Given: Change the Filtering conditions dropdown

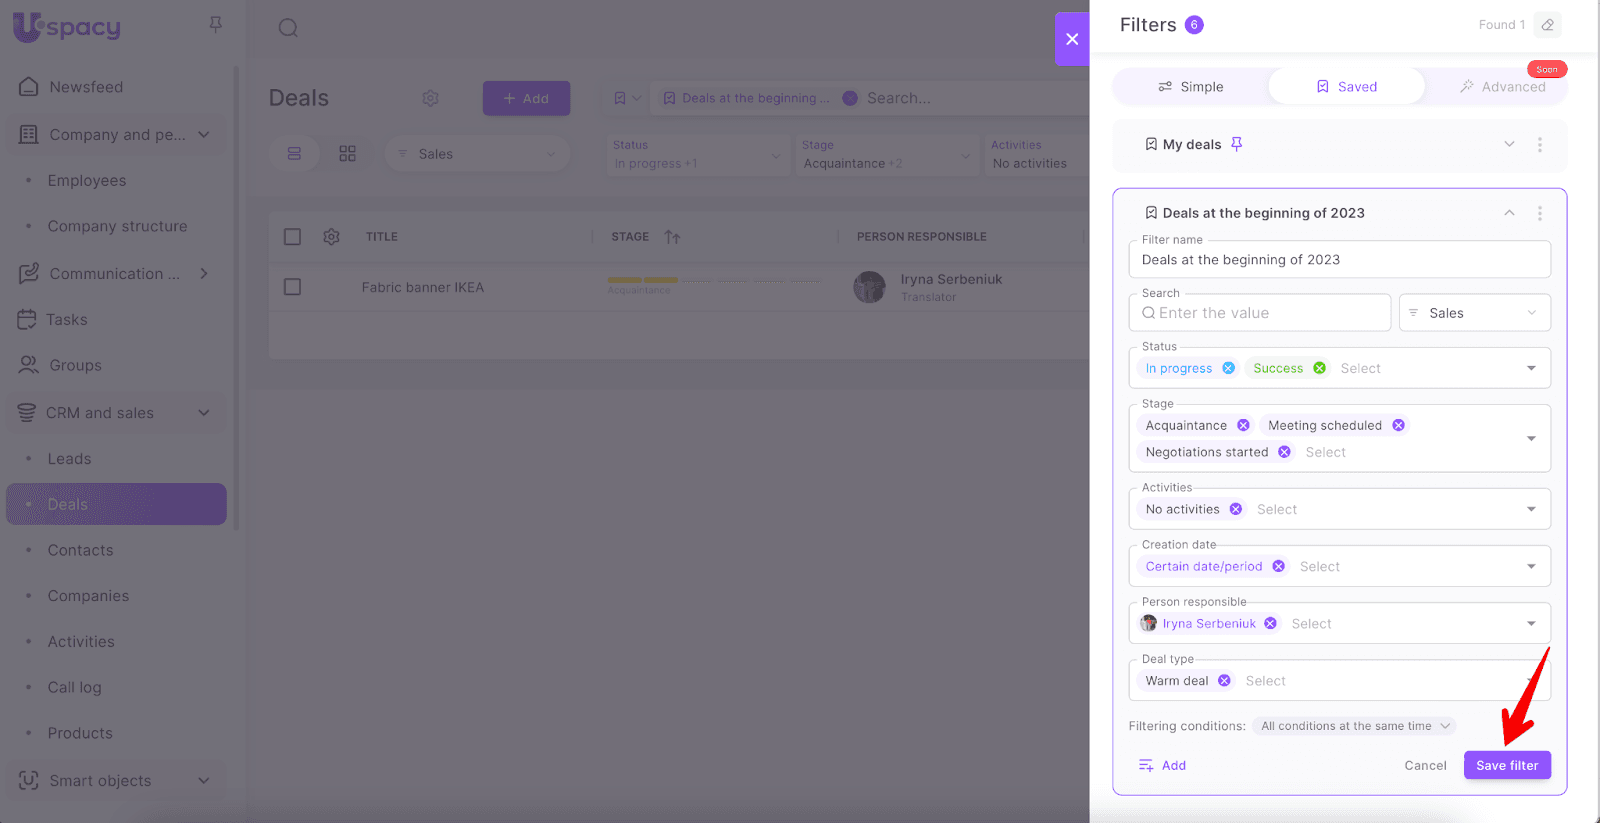Looking at the screenshot, I should tap(1354, 726).
